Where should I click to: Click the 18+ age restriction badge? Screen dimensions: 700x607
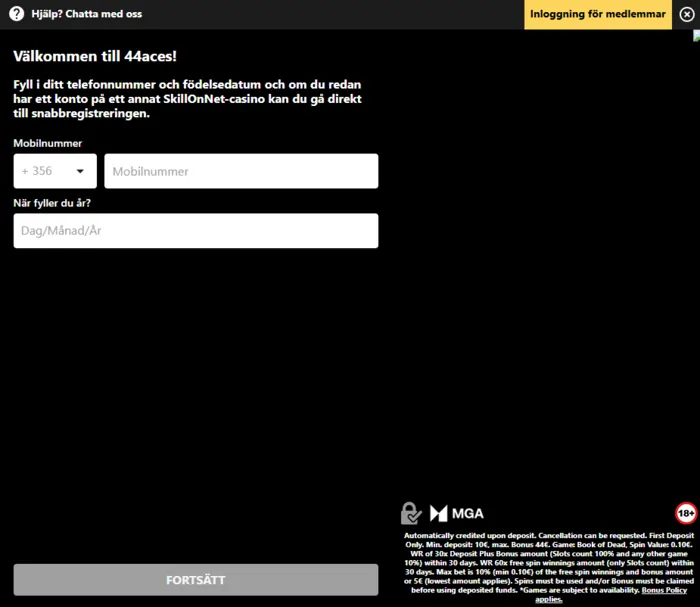[685, 513]
